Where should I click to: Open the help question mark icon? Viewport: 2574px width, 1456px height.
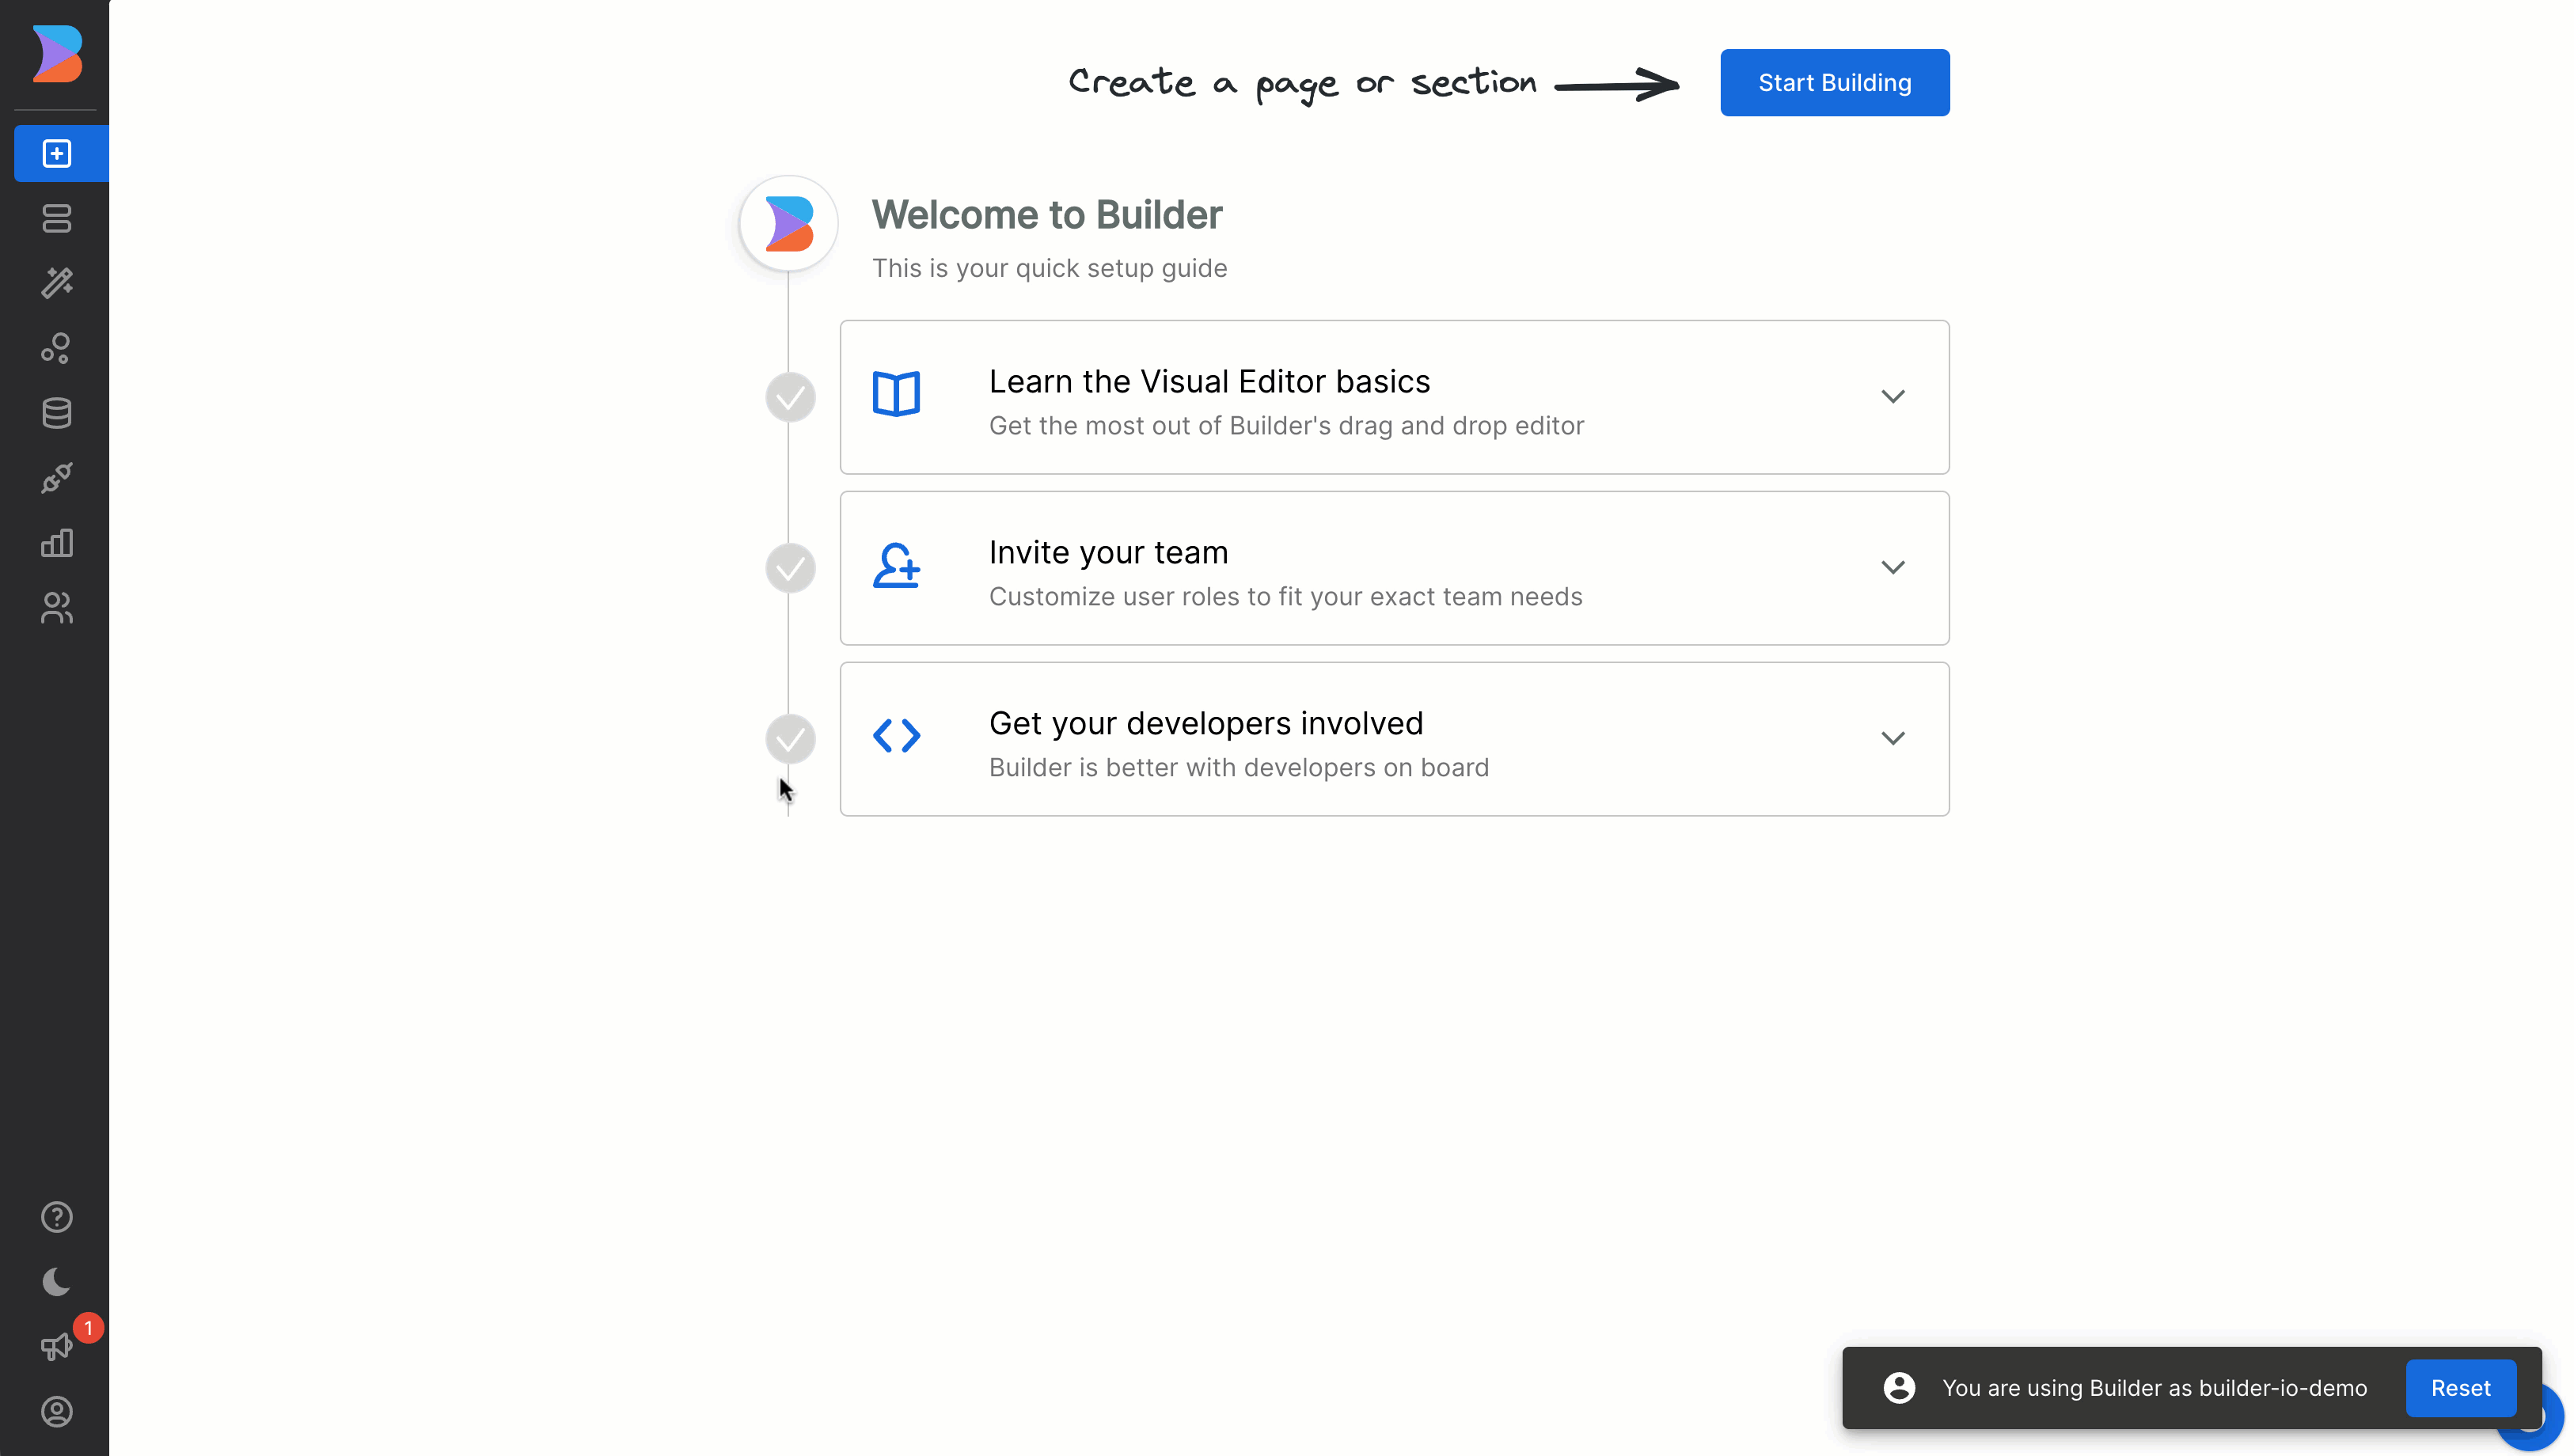click(57, 1217)
